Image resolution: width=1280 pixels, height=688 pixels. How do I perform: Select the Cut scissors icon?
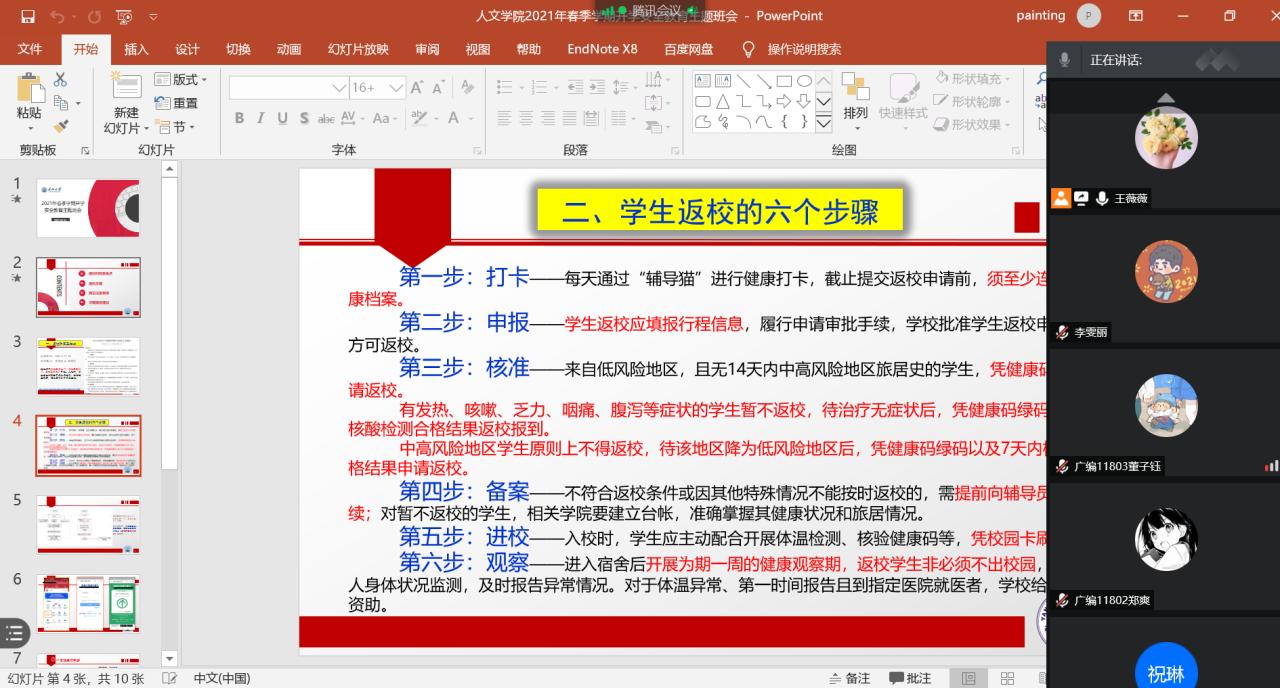[x=61, y=80]
